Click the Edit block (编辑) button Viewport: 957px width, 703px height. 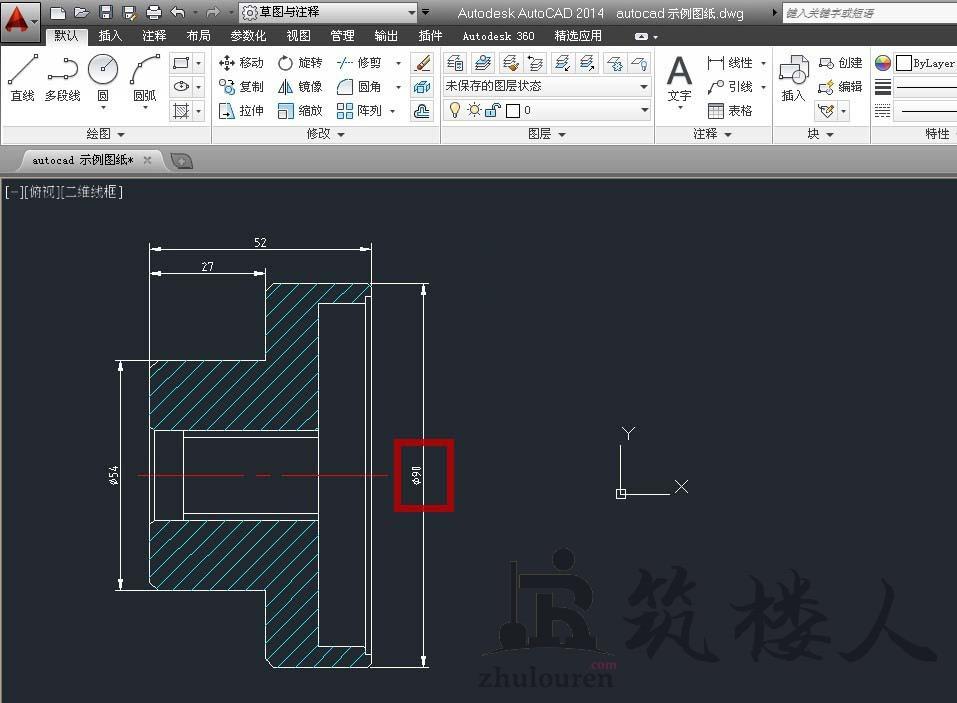click(x=840, y=87)
